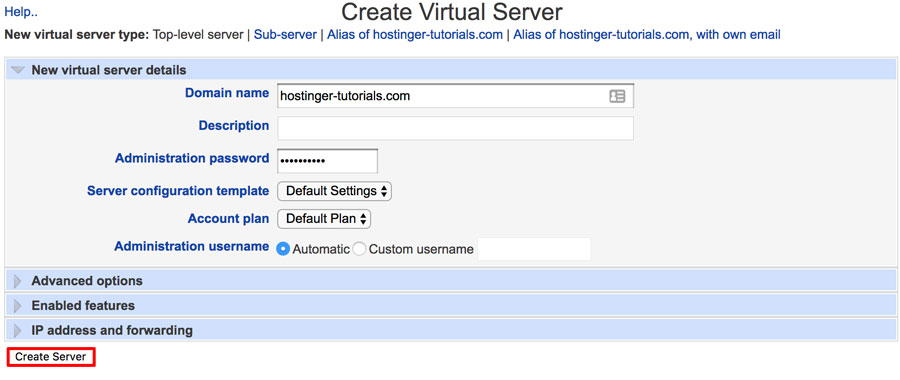The image size is (900, 380).
Task: Click the contact card icon in Domain name field
Action: (617, 96)
